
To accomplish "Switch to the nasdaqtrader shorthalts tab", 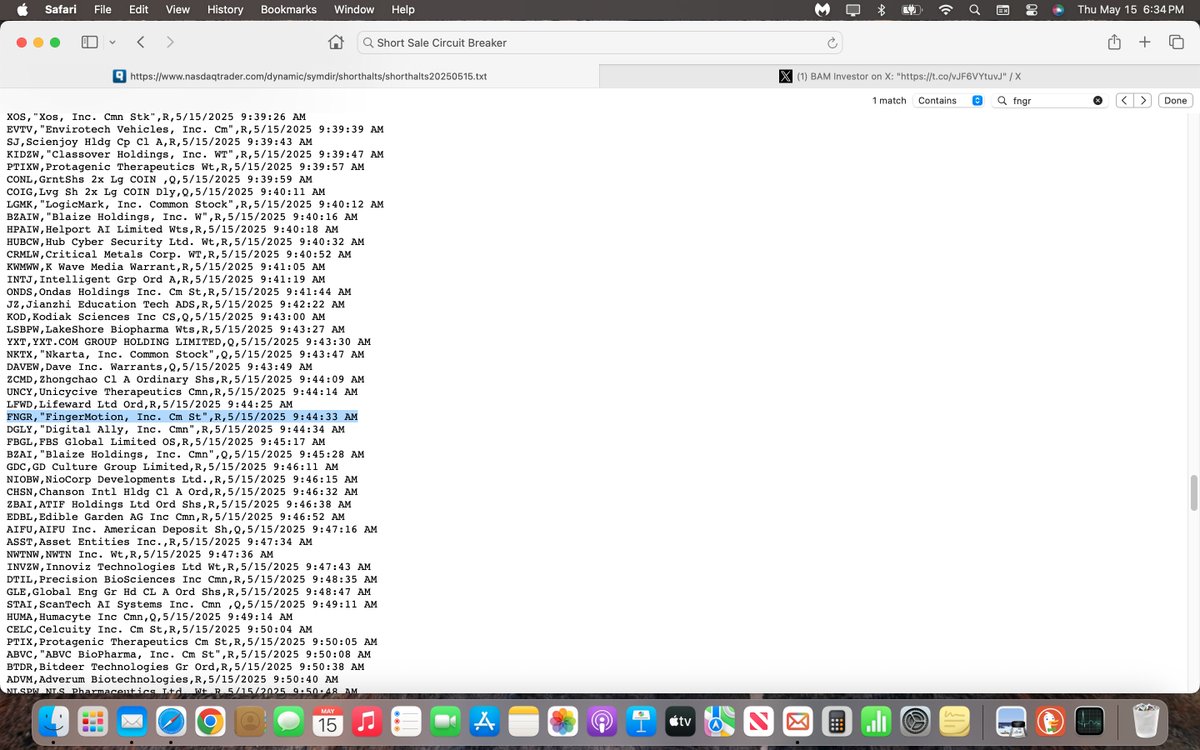I will pyautogui.click(x=300, y=76).
